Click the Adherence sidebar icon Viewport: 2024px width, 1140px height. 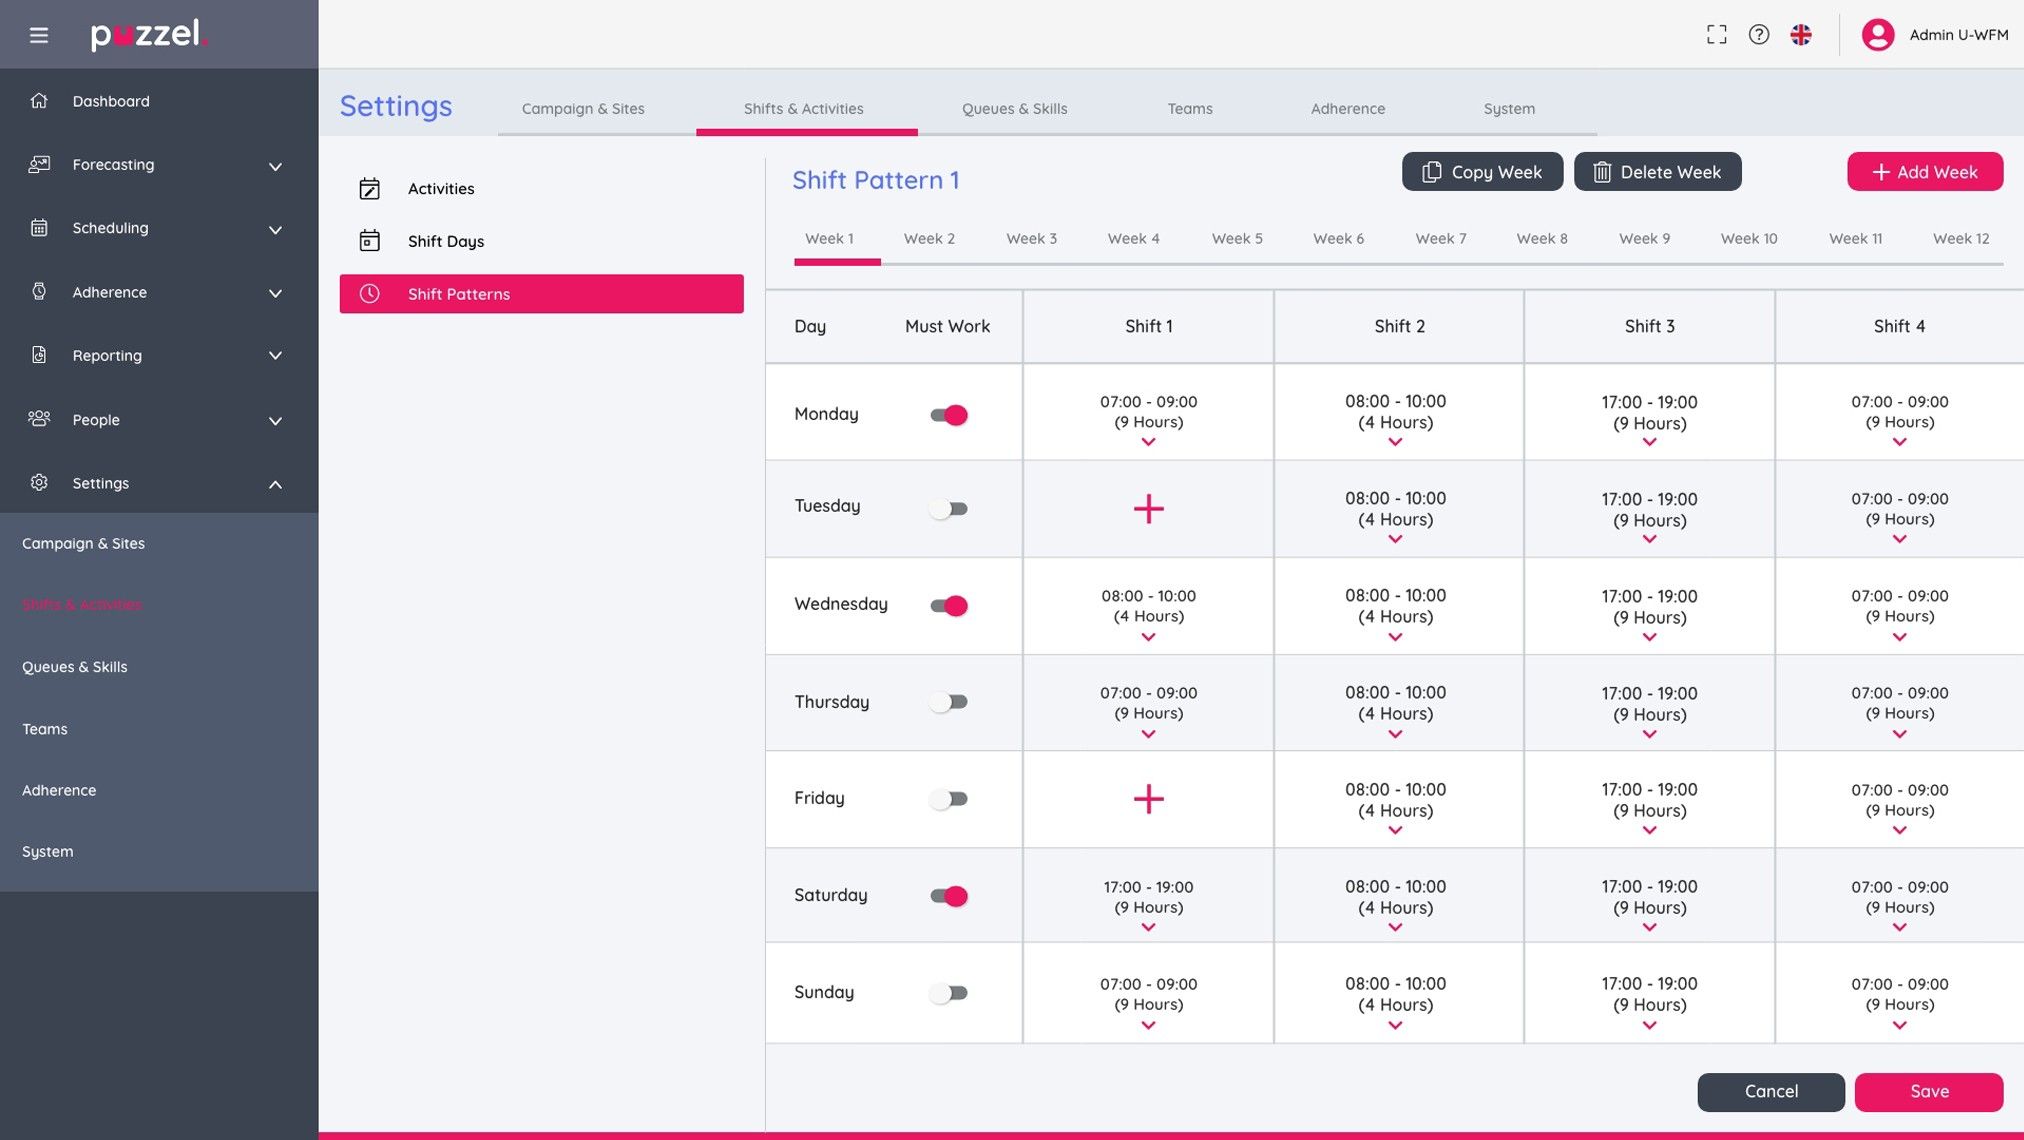point(39,292)
